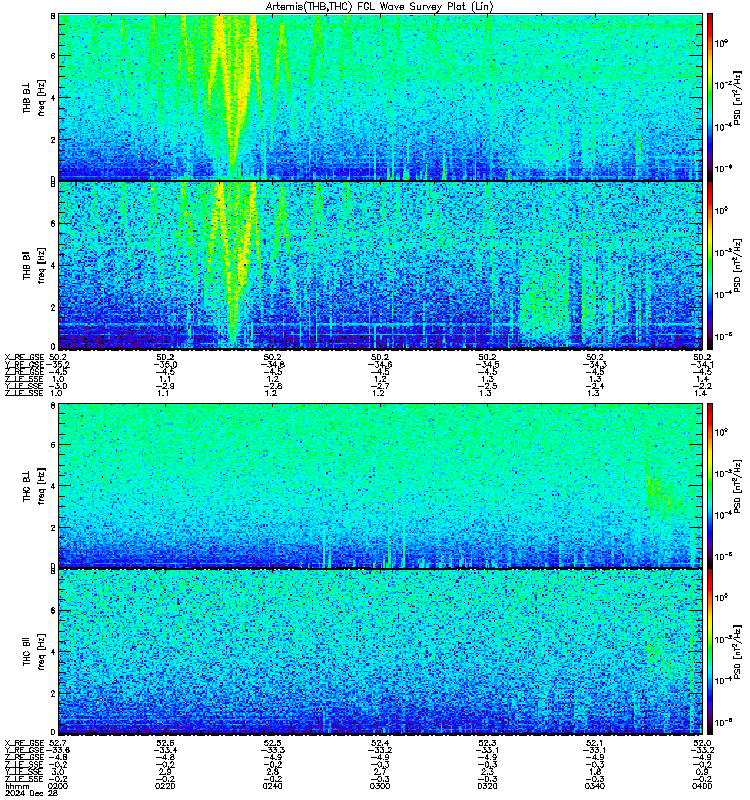
Task: Click the '0200' time tick label
Action: [57, 786]
